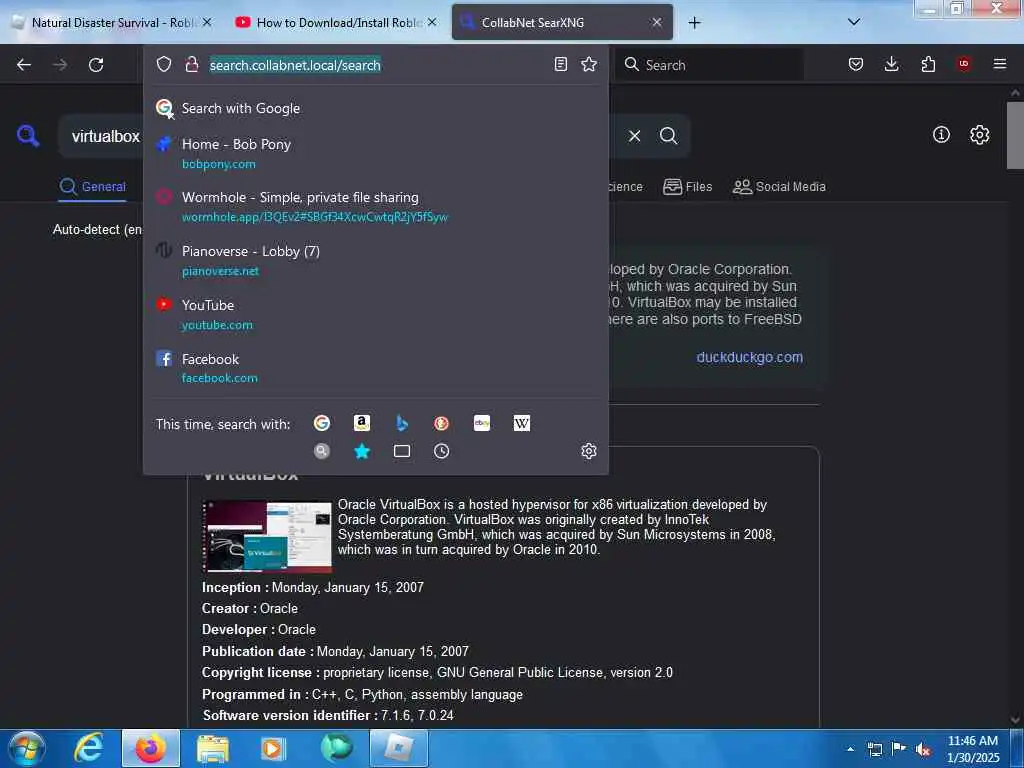Click the muted volume tray icon
Viewport: 1024px width, 768px height.
point(923,750)
